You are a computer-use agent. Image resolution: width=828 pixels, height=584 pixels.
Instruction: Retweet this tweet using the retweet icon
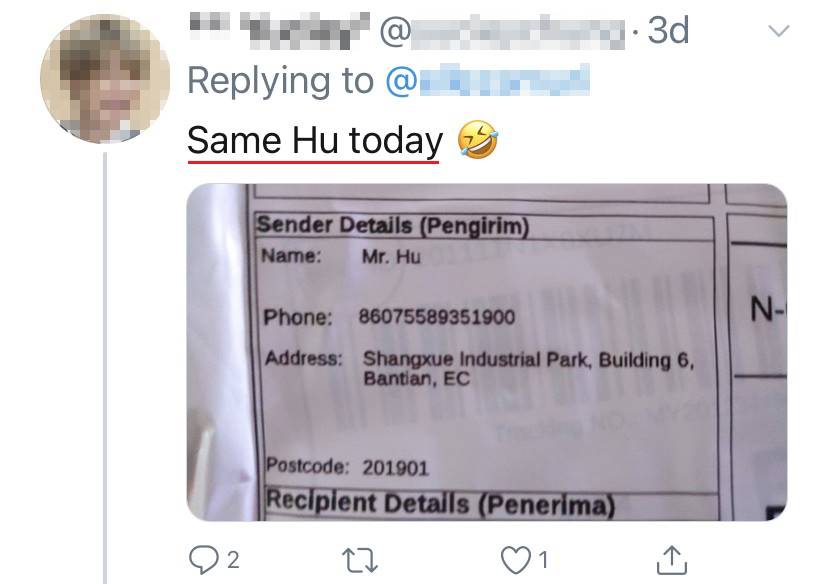click(x=360, y=560)
